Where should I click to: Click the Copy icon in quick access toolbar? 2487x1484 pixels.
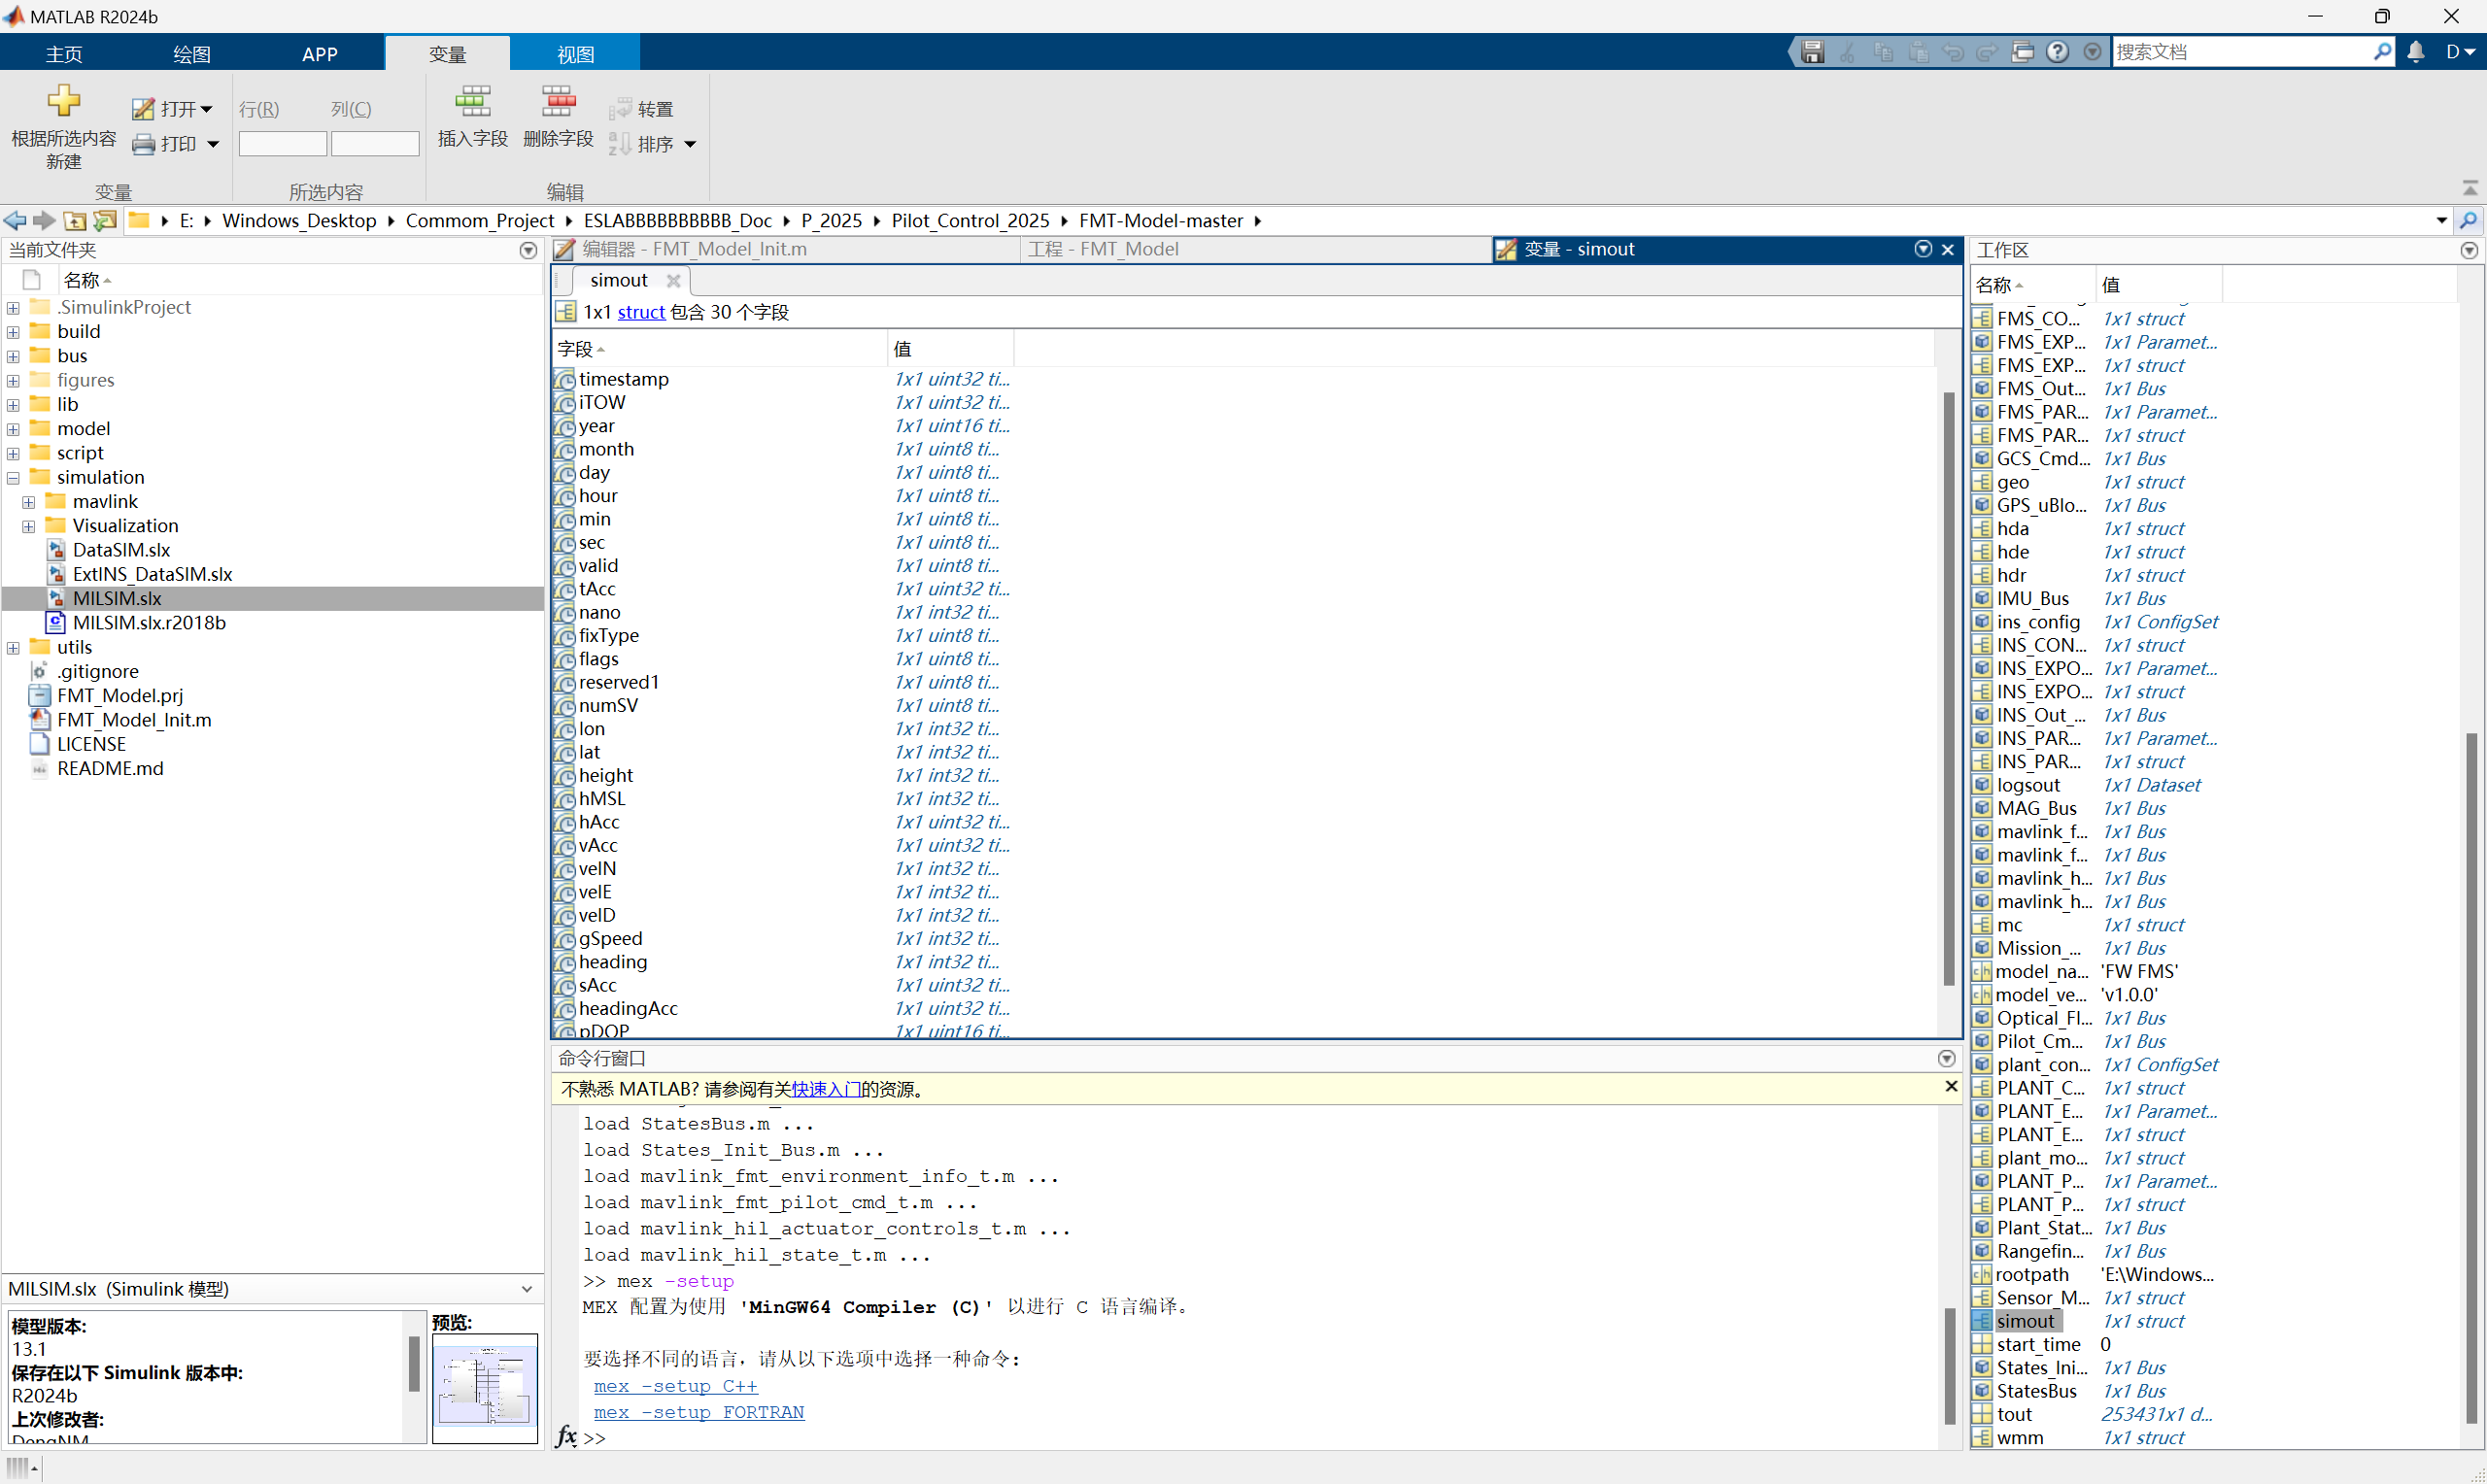coord(1883,52)
